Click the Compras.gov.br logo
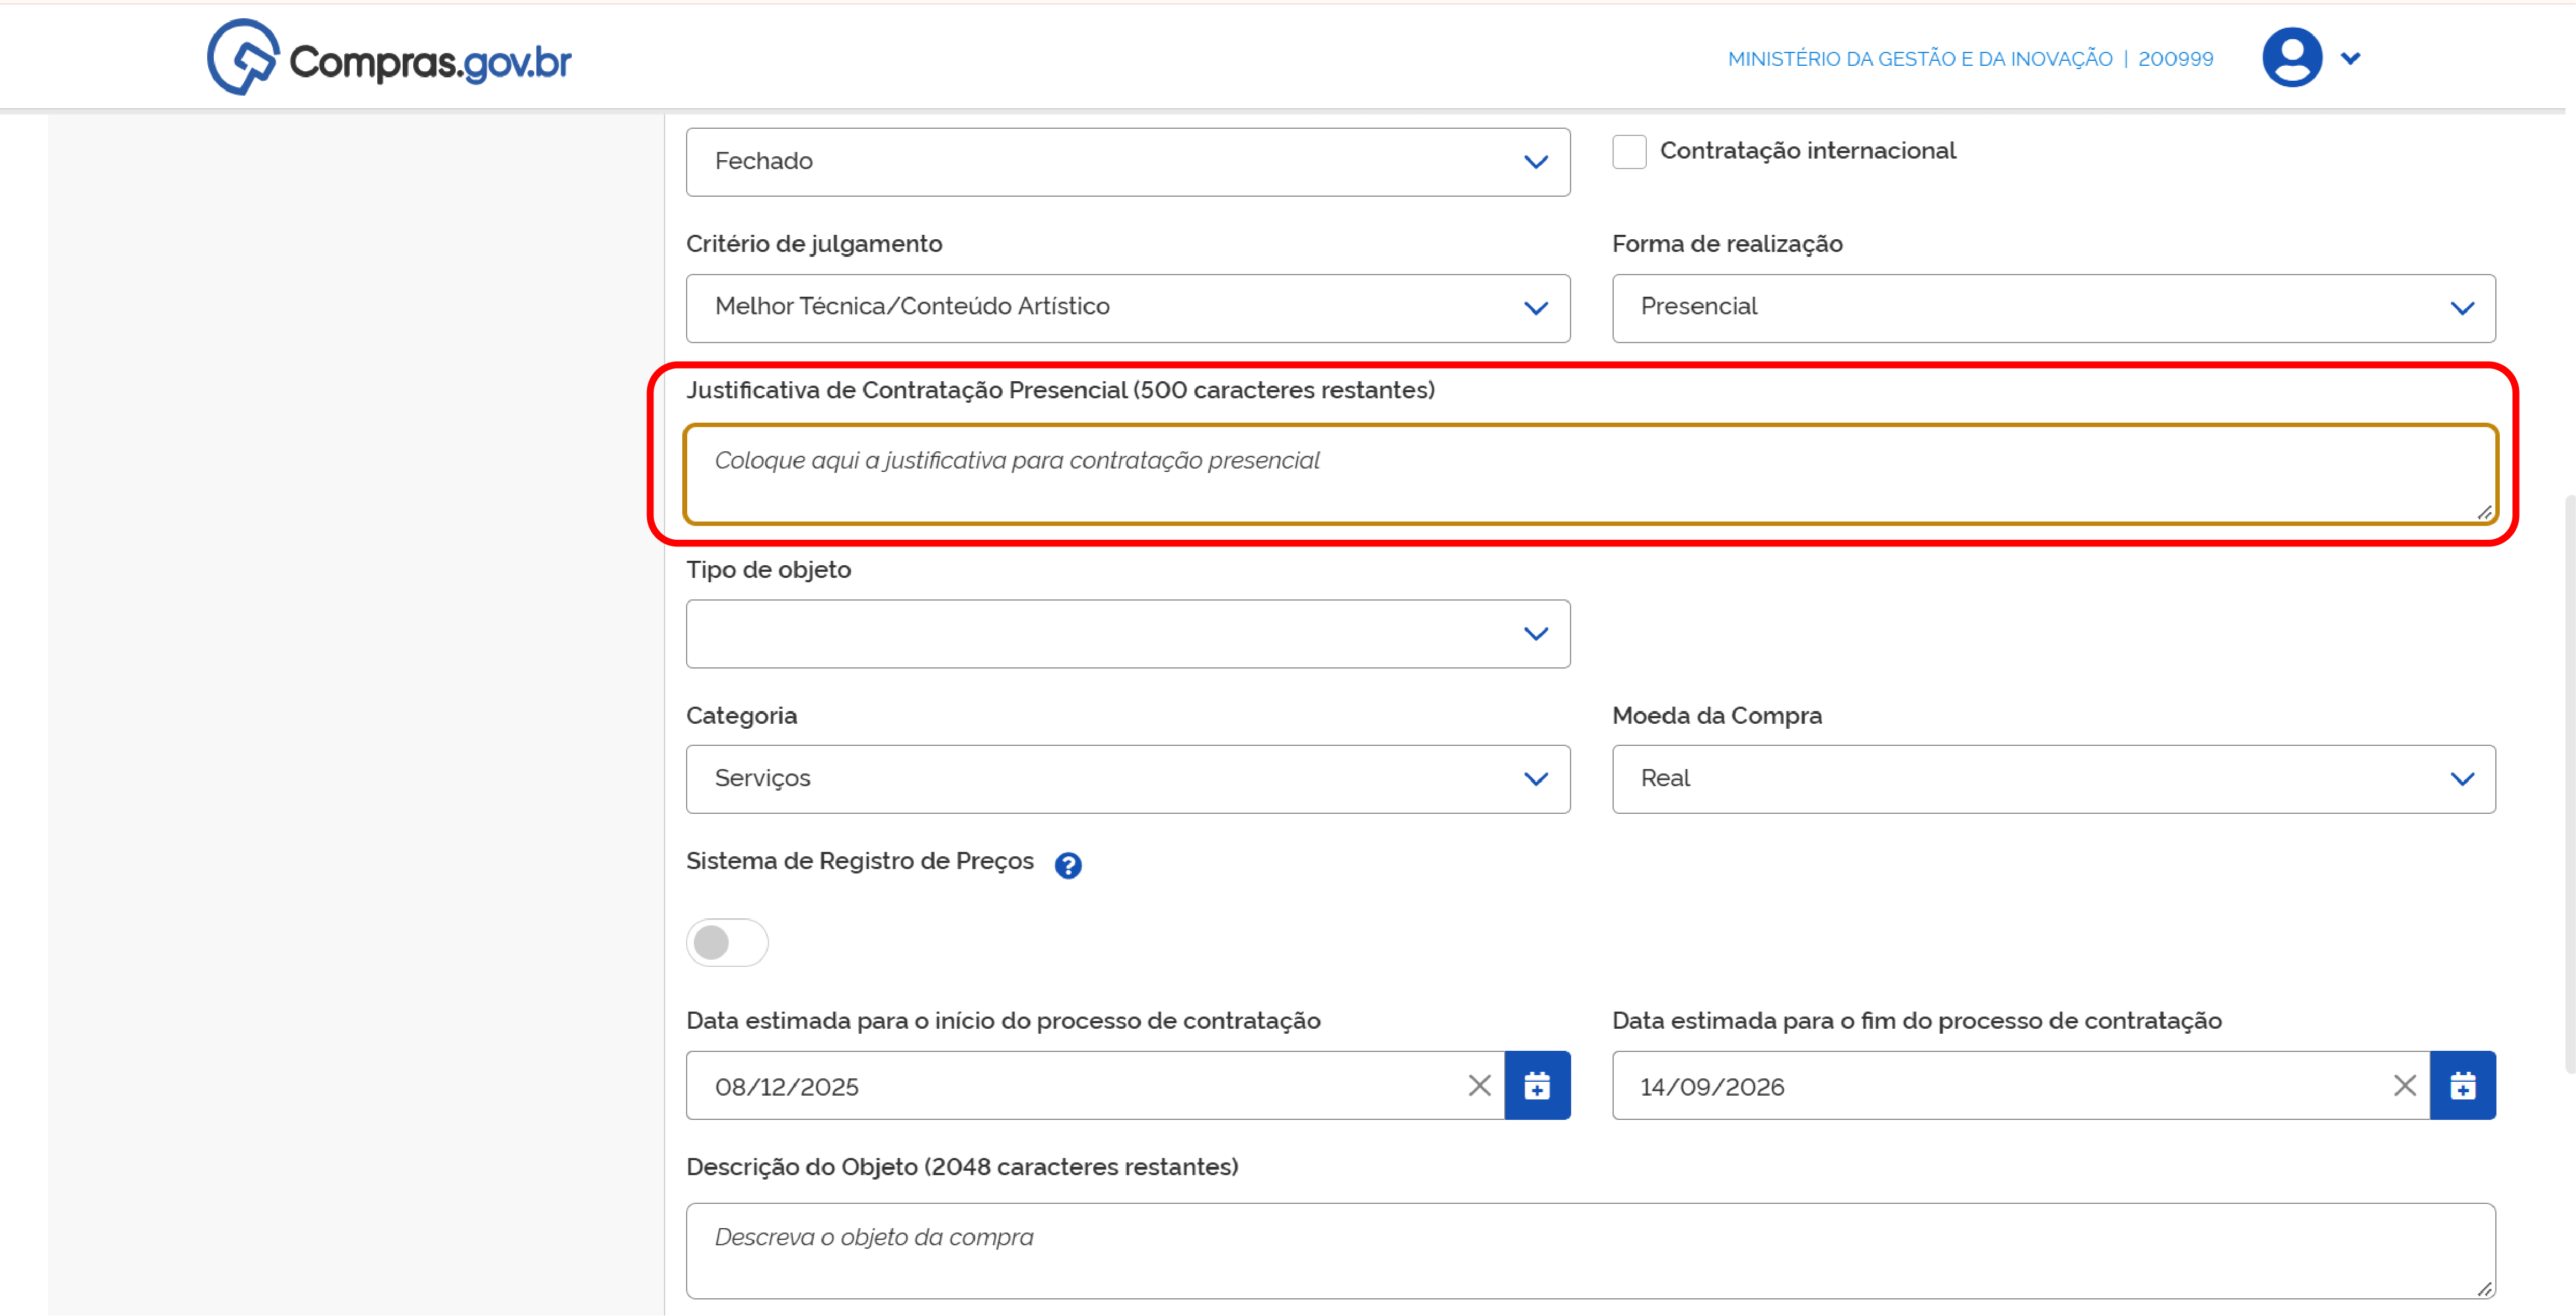 [389, 58]
